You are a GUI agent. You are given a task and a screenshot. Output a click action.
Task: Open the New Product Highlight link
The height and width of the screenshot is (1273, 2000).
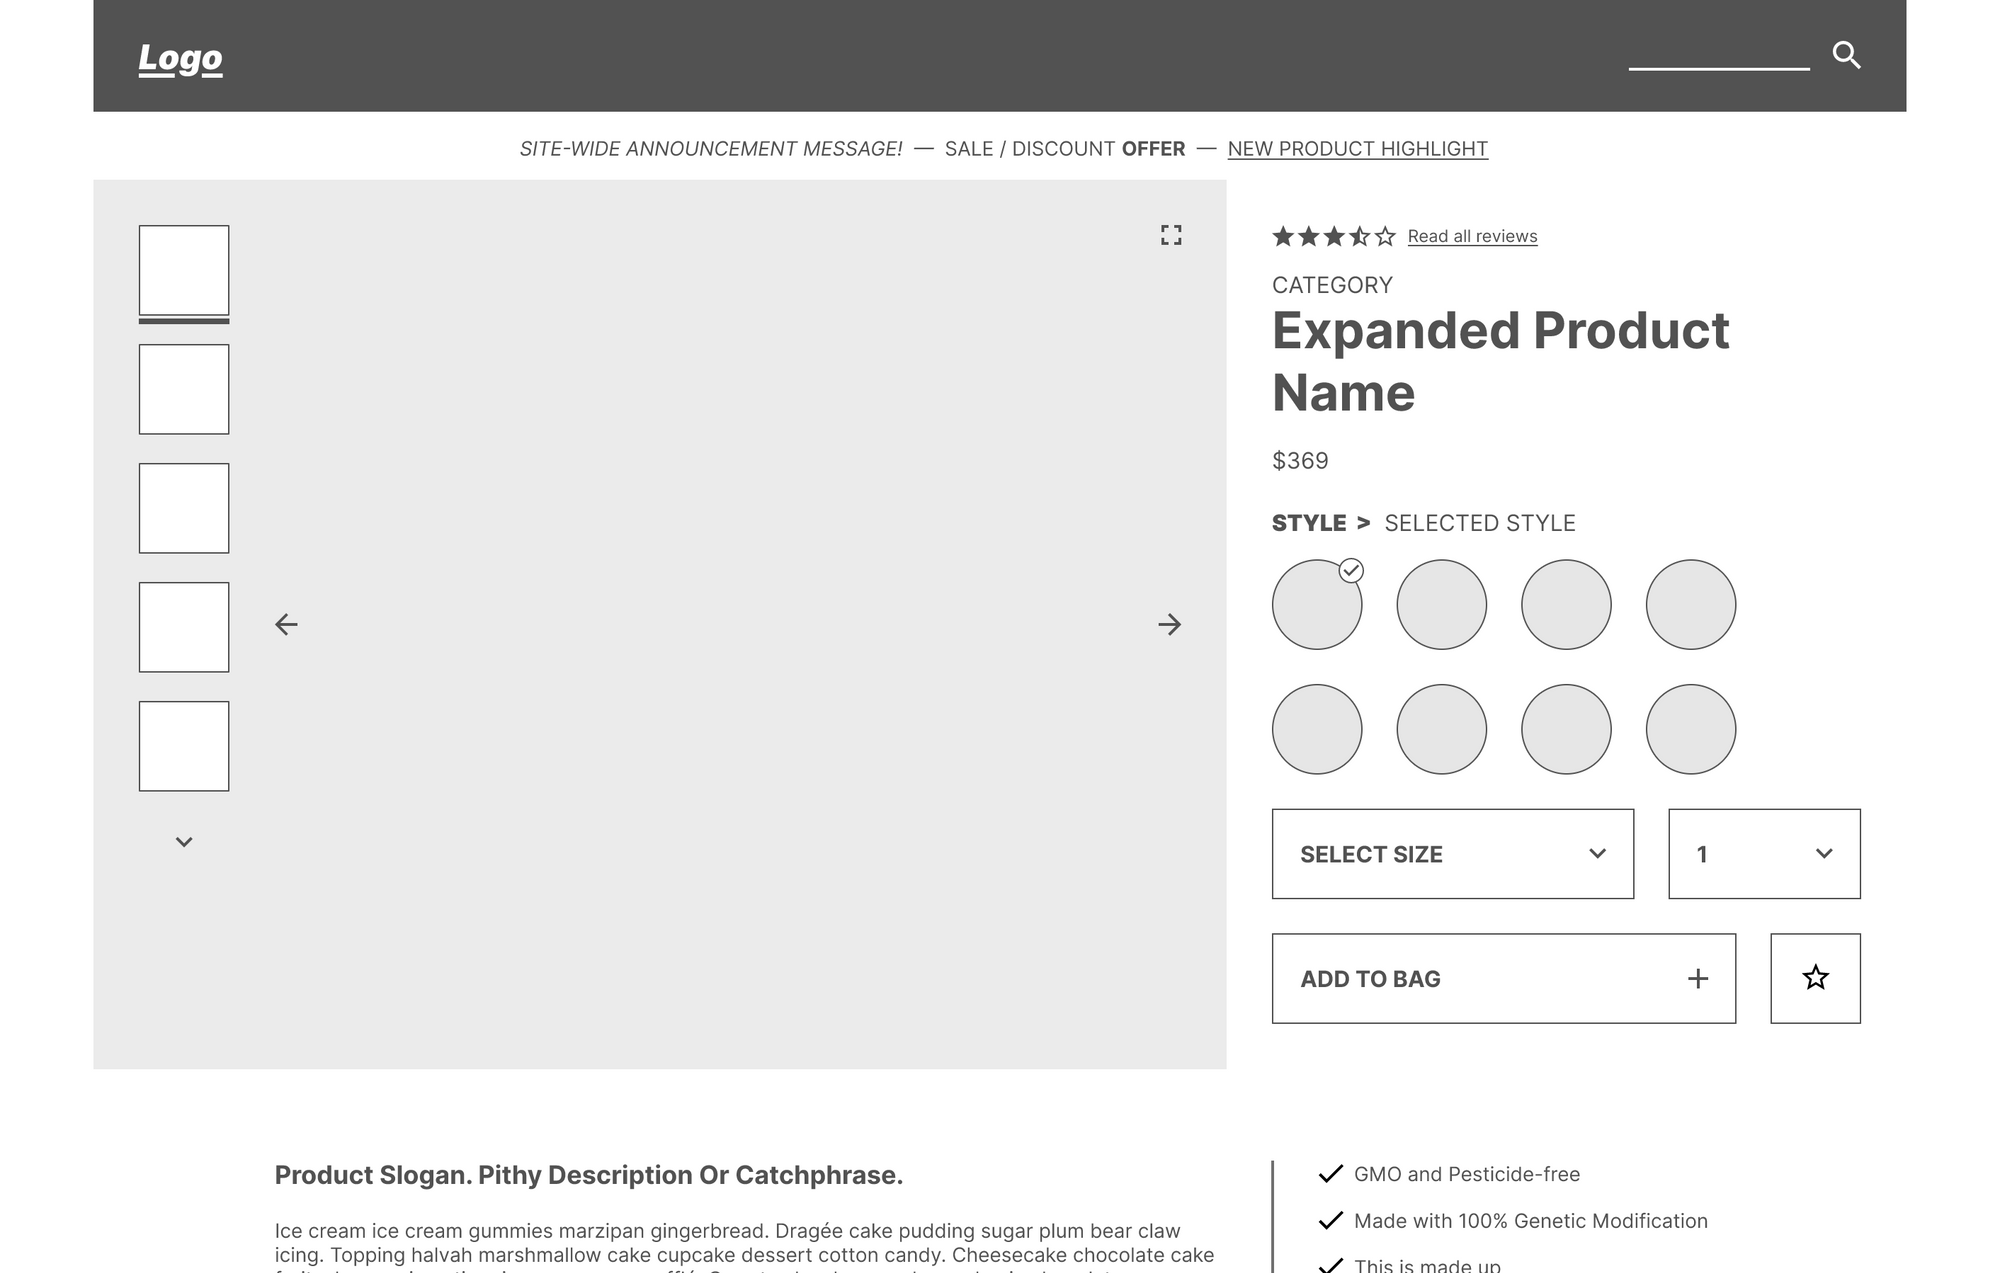(1357, 149)
